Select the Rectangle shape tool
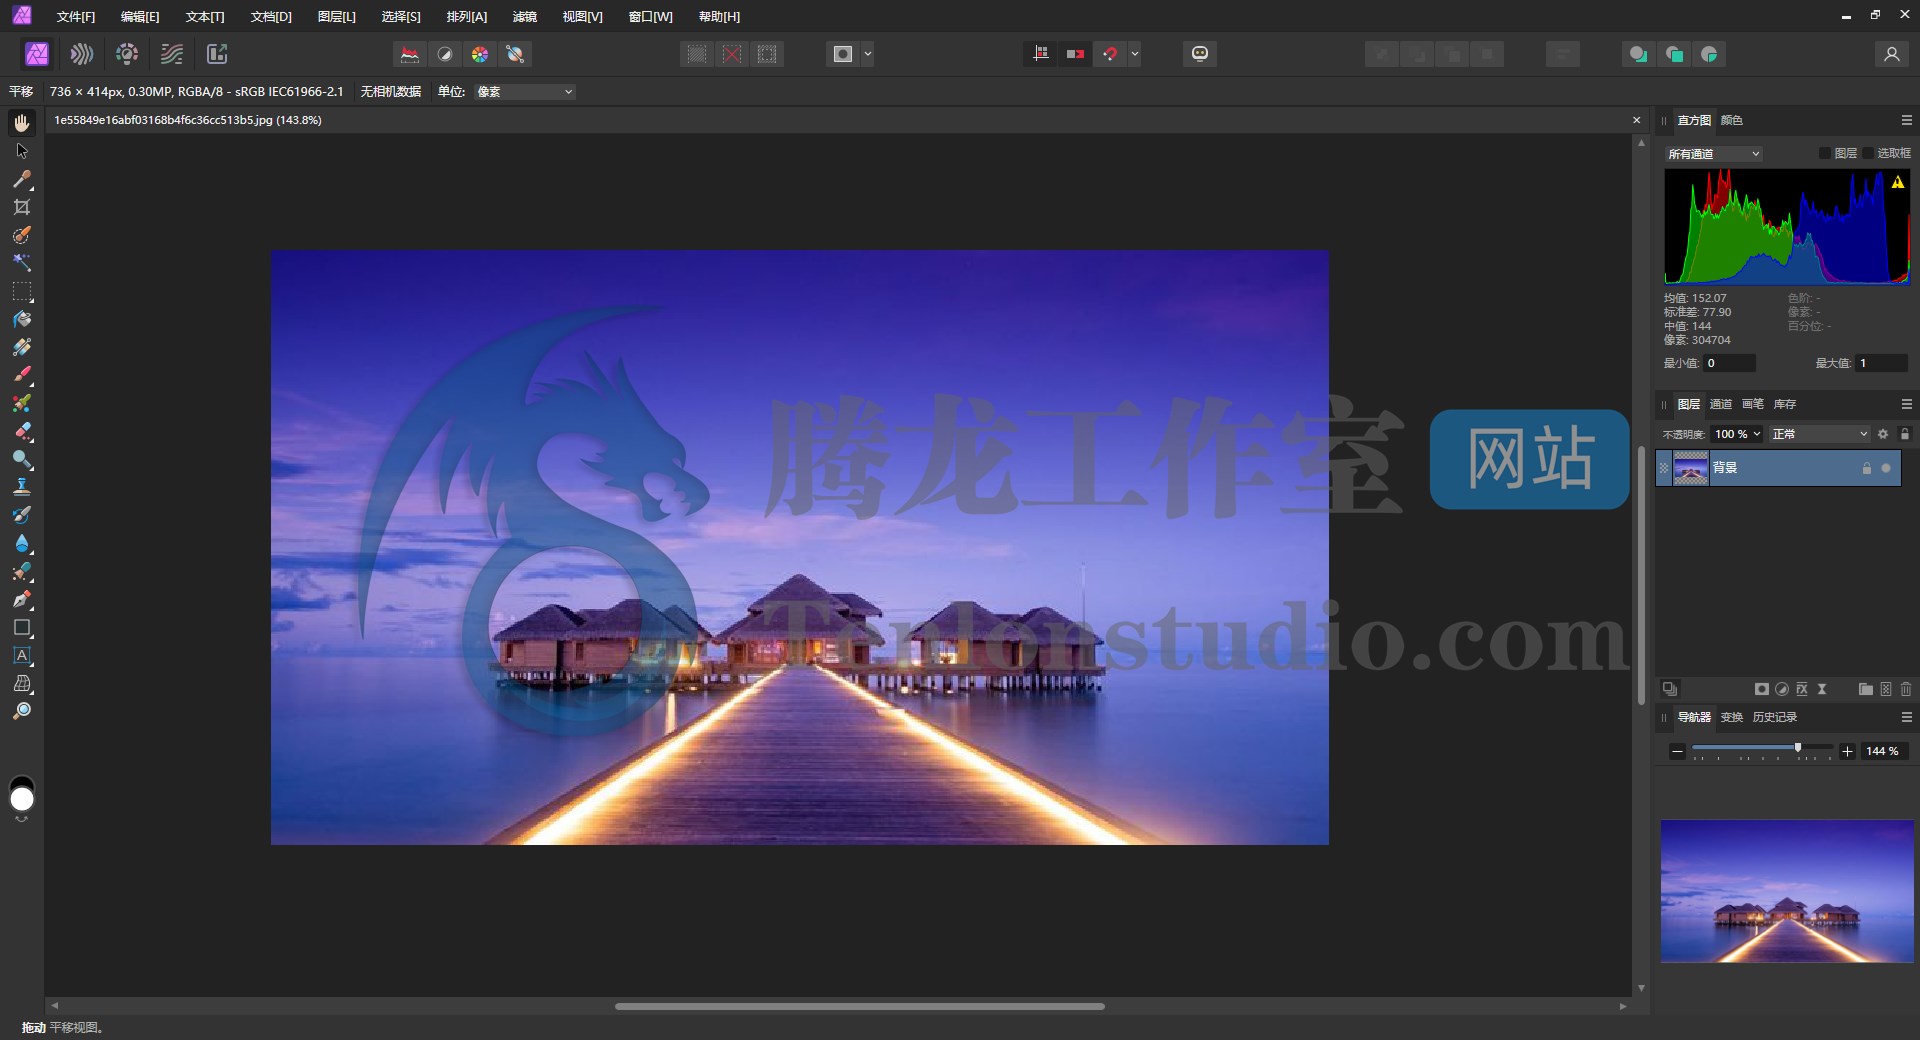1920x1040 pixels. (22, 627)
